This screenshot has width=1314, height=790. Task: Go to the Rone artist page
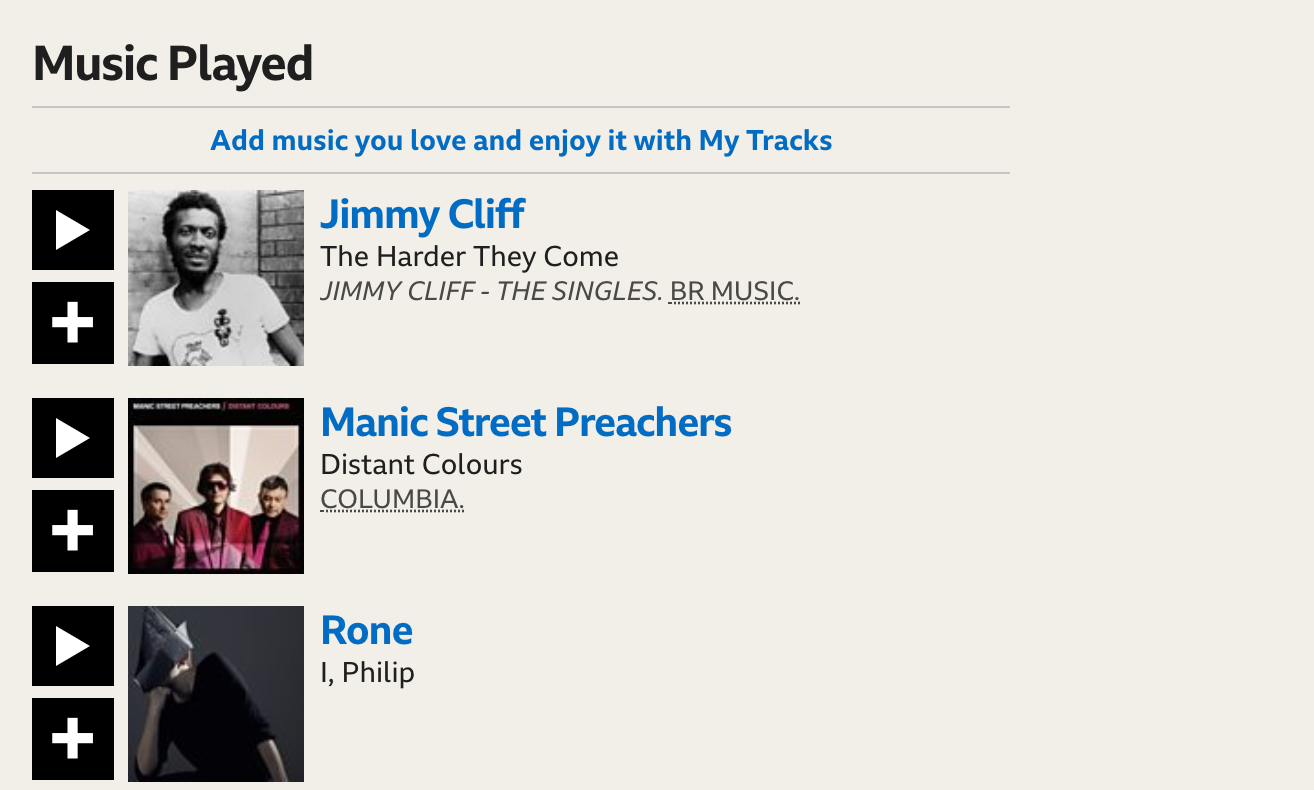click(x=366, y=631)
